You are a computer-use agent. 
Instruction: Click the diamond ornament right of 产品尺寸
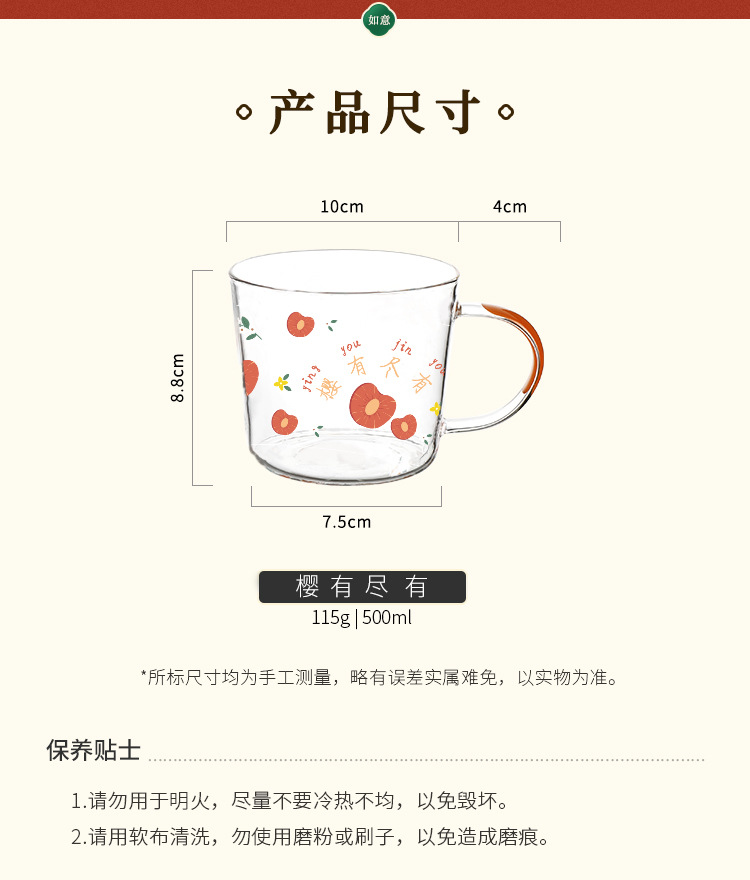coord(506,112)
